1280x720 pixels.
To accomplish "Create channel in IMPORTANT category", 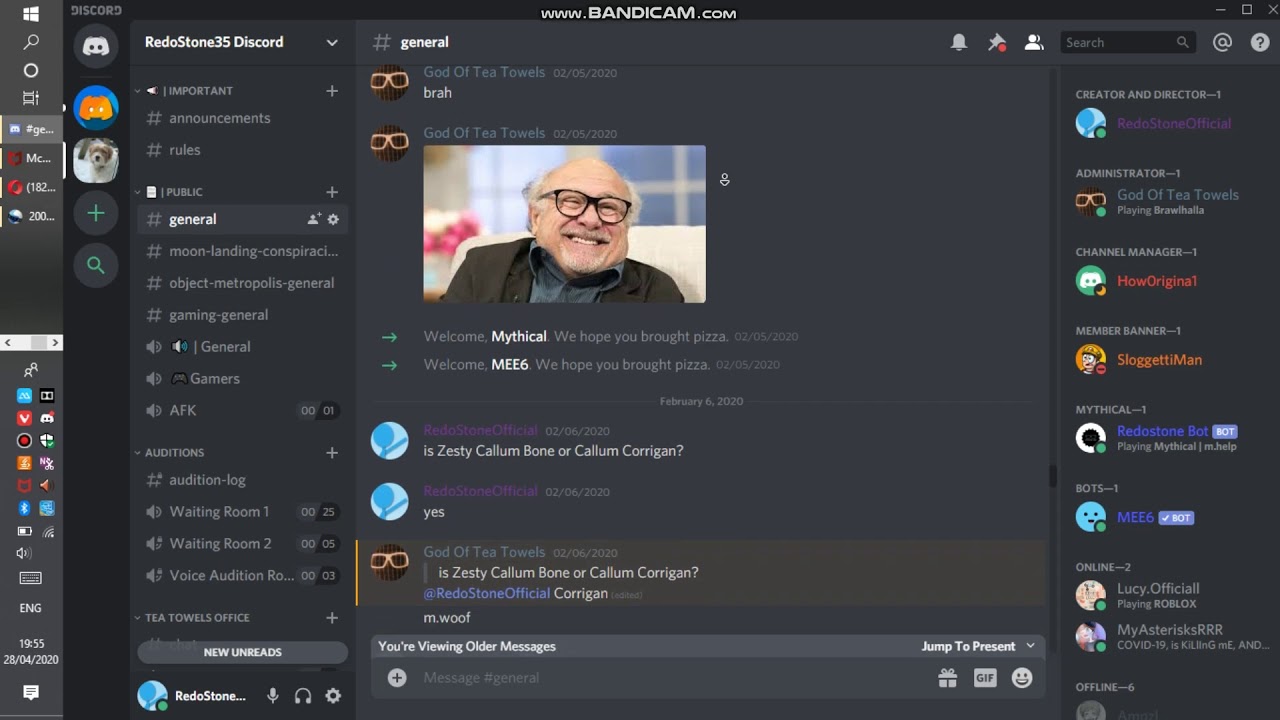I will [x=332, y=91].
